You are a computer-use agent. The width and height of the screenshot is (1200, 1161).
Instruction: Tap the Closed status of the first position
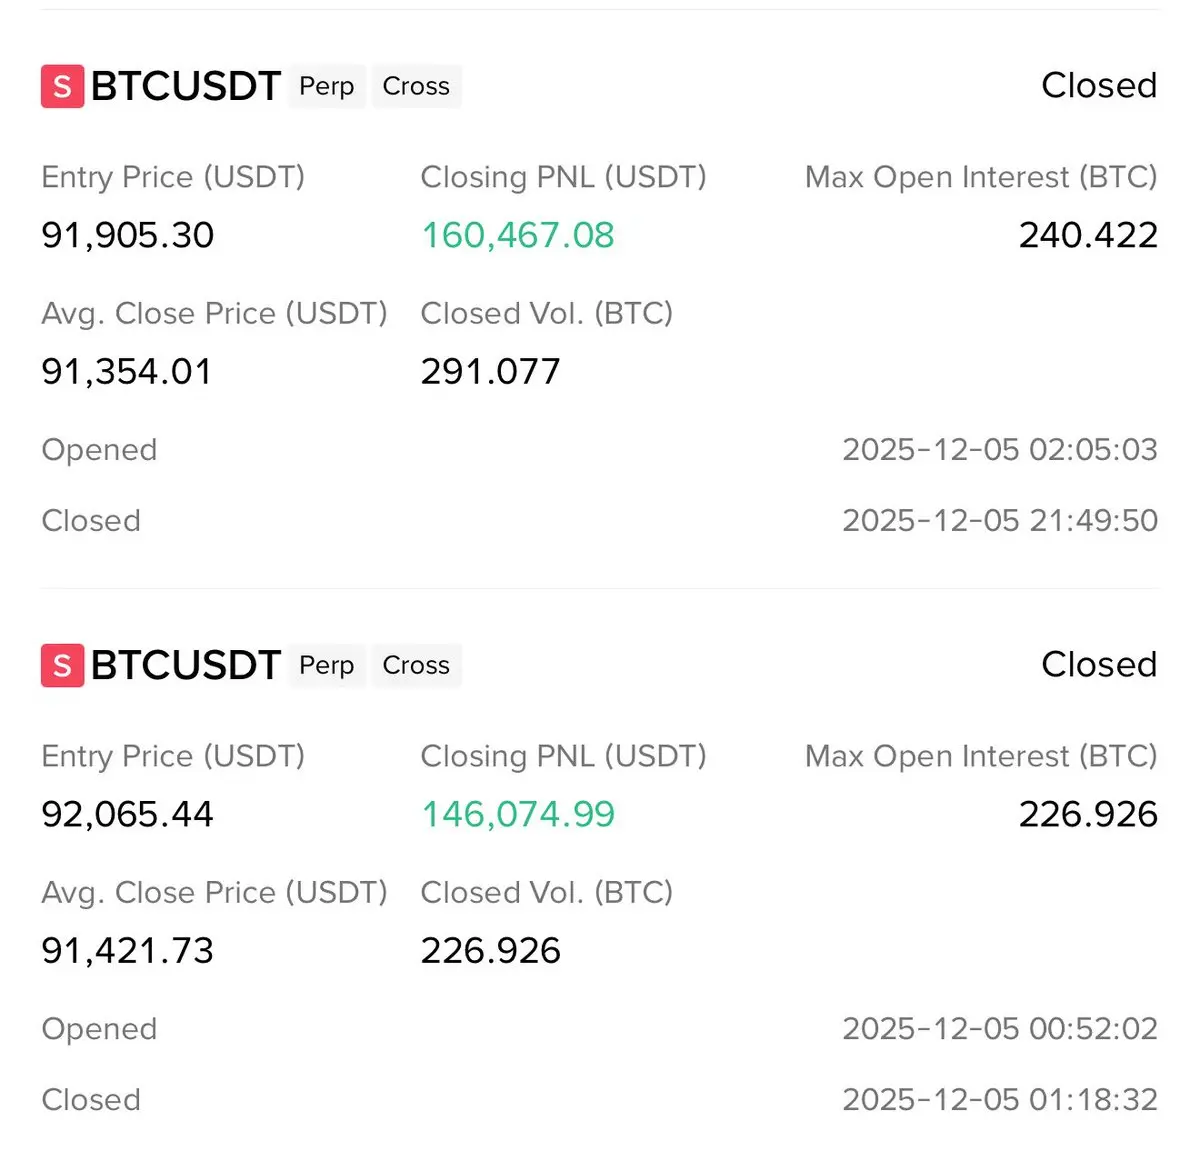point(1099,86)
